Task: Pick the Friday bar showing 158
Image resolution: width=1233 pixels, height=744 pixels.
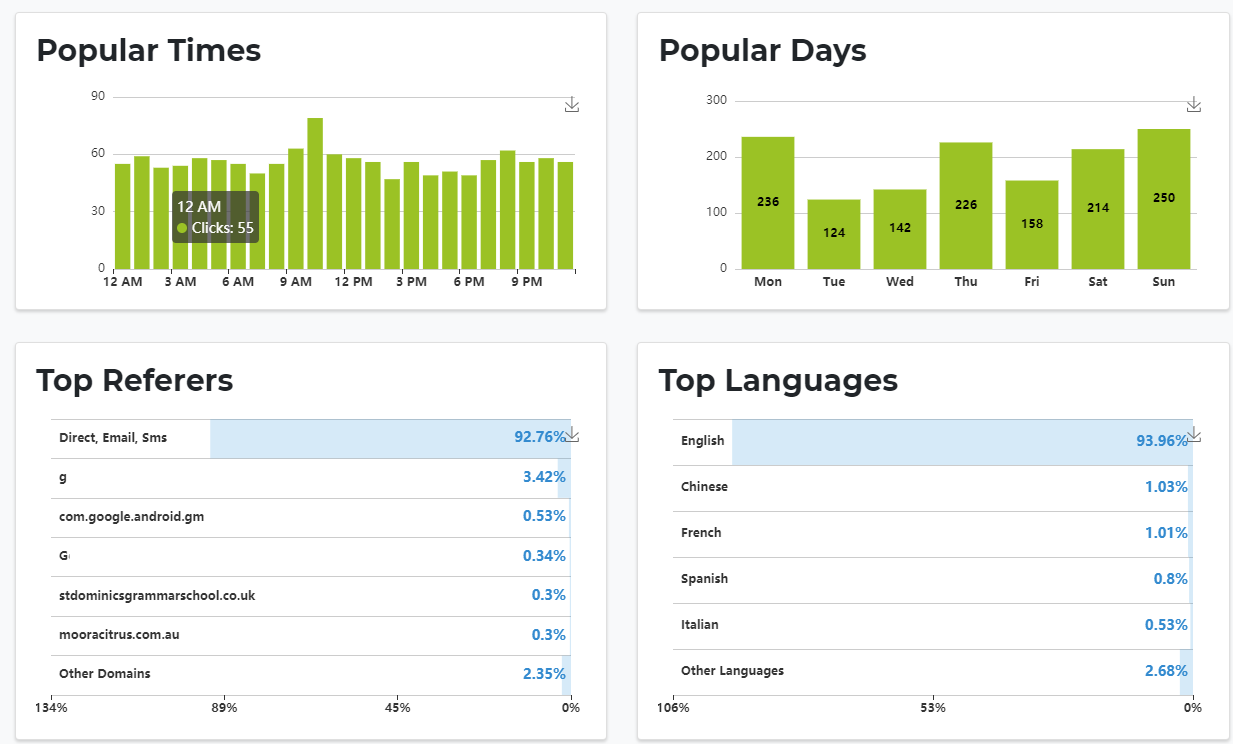Action: coord(1032,225)
